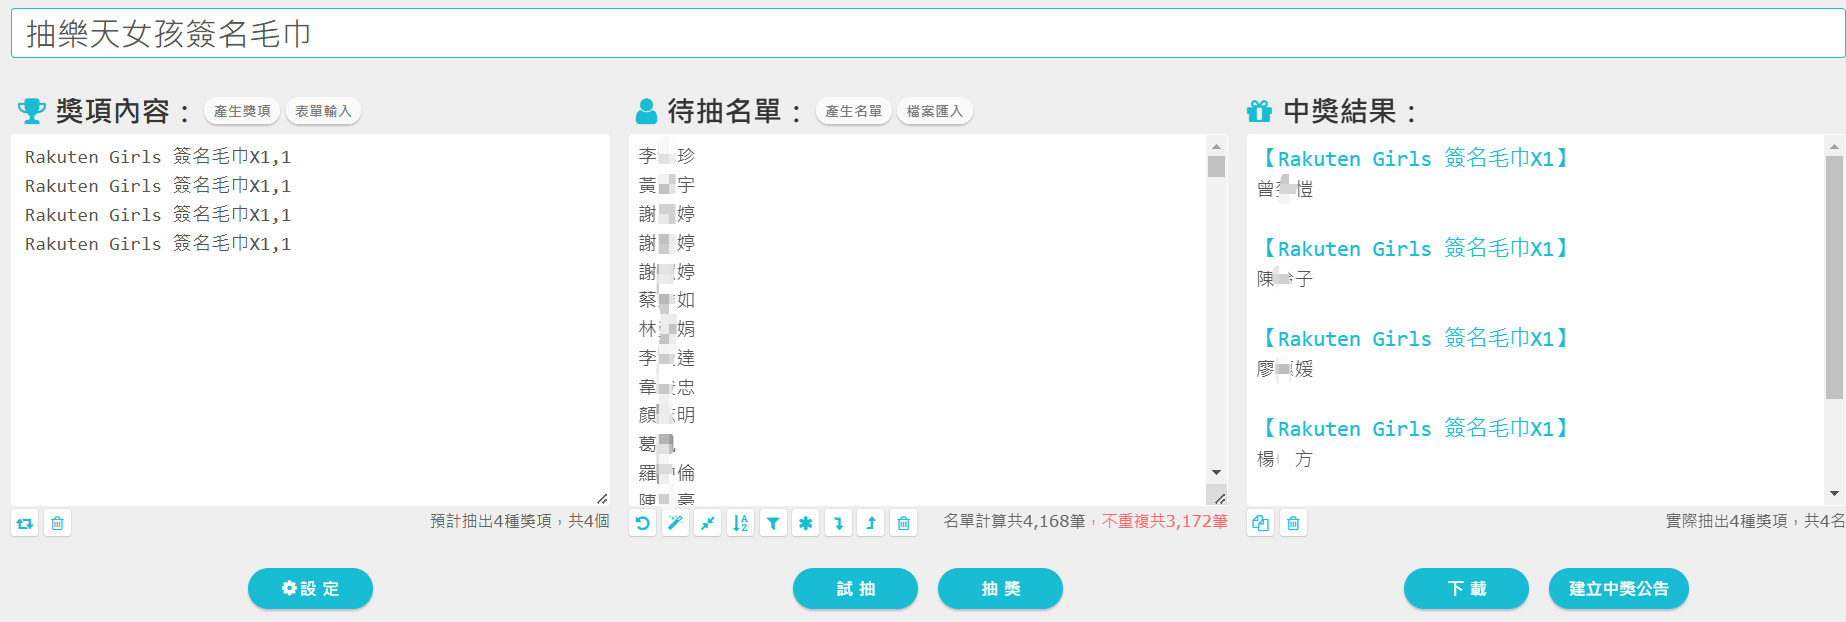
Task: Click the first name in the pending list ending with 珍
Action: (667, 156)
